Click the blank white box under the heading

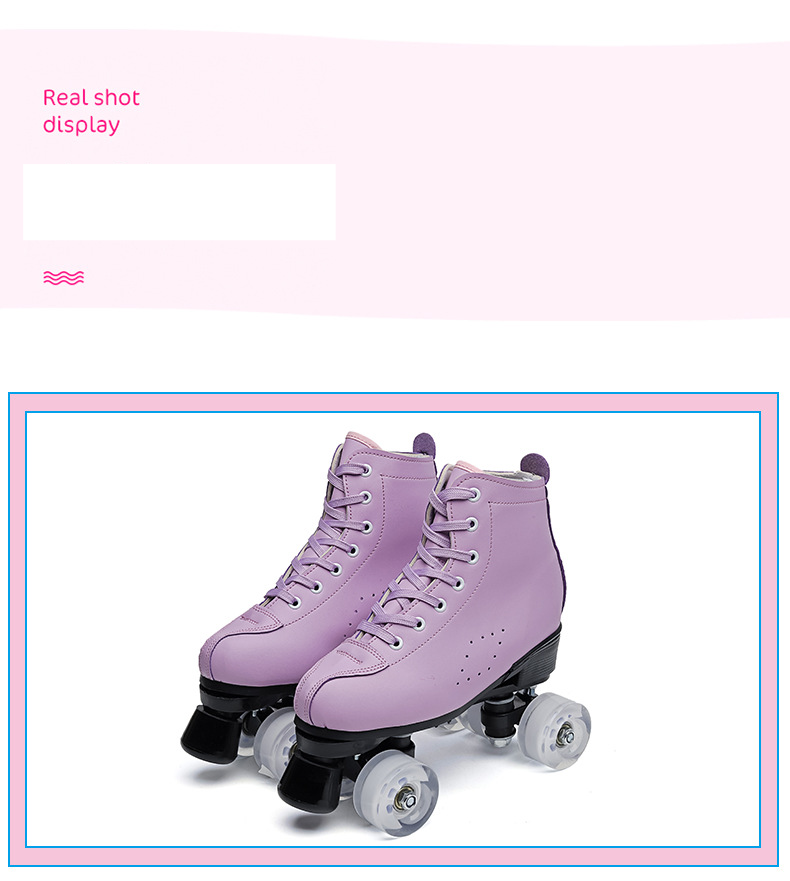[x=179, y=202]
